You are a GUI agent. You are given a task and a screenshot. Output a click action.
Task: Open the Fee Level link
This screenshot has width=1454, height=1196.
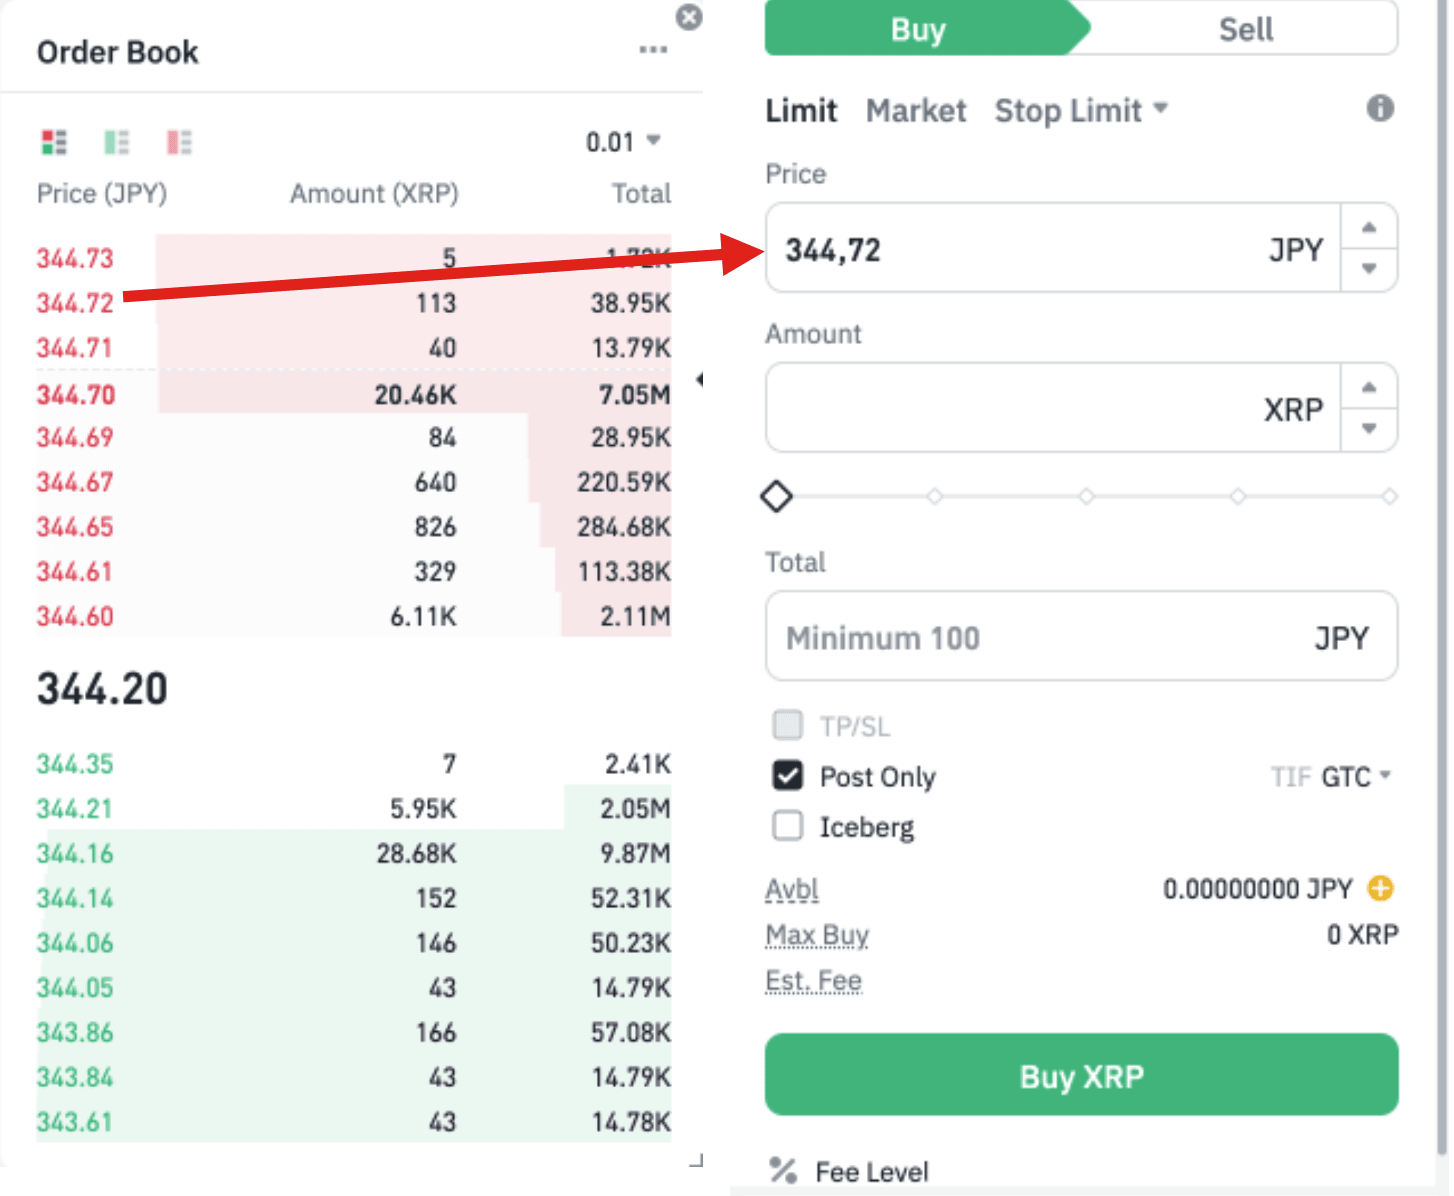(x=871, y=1171)
